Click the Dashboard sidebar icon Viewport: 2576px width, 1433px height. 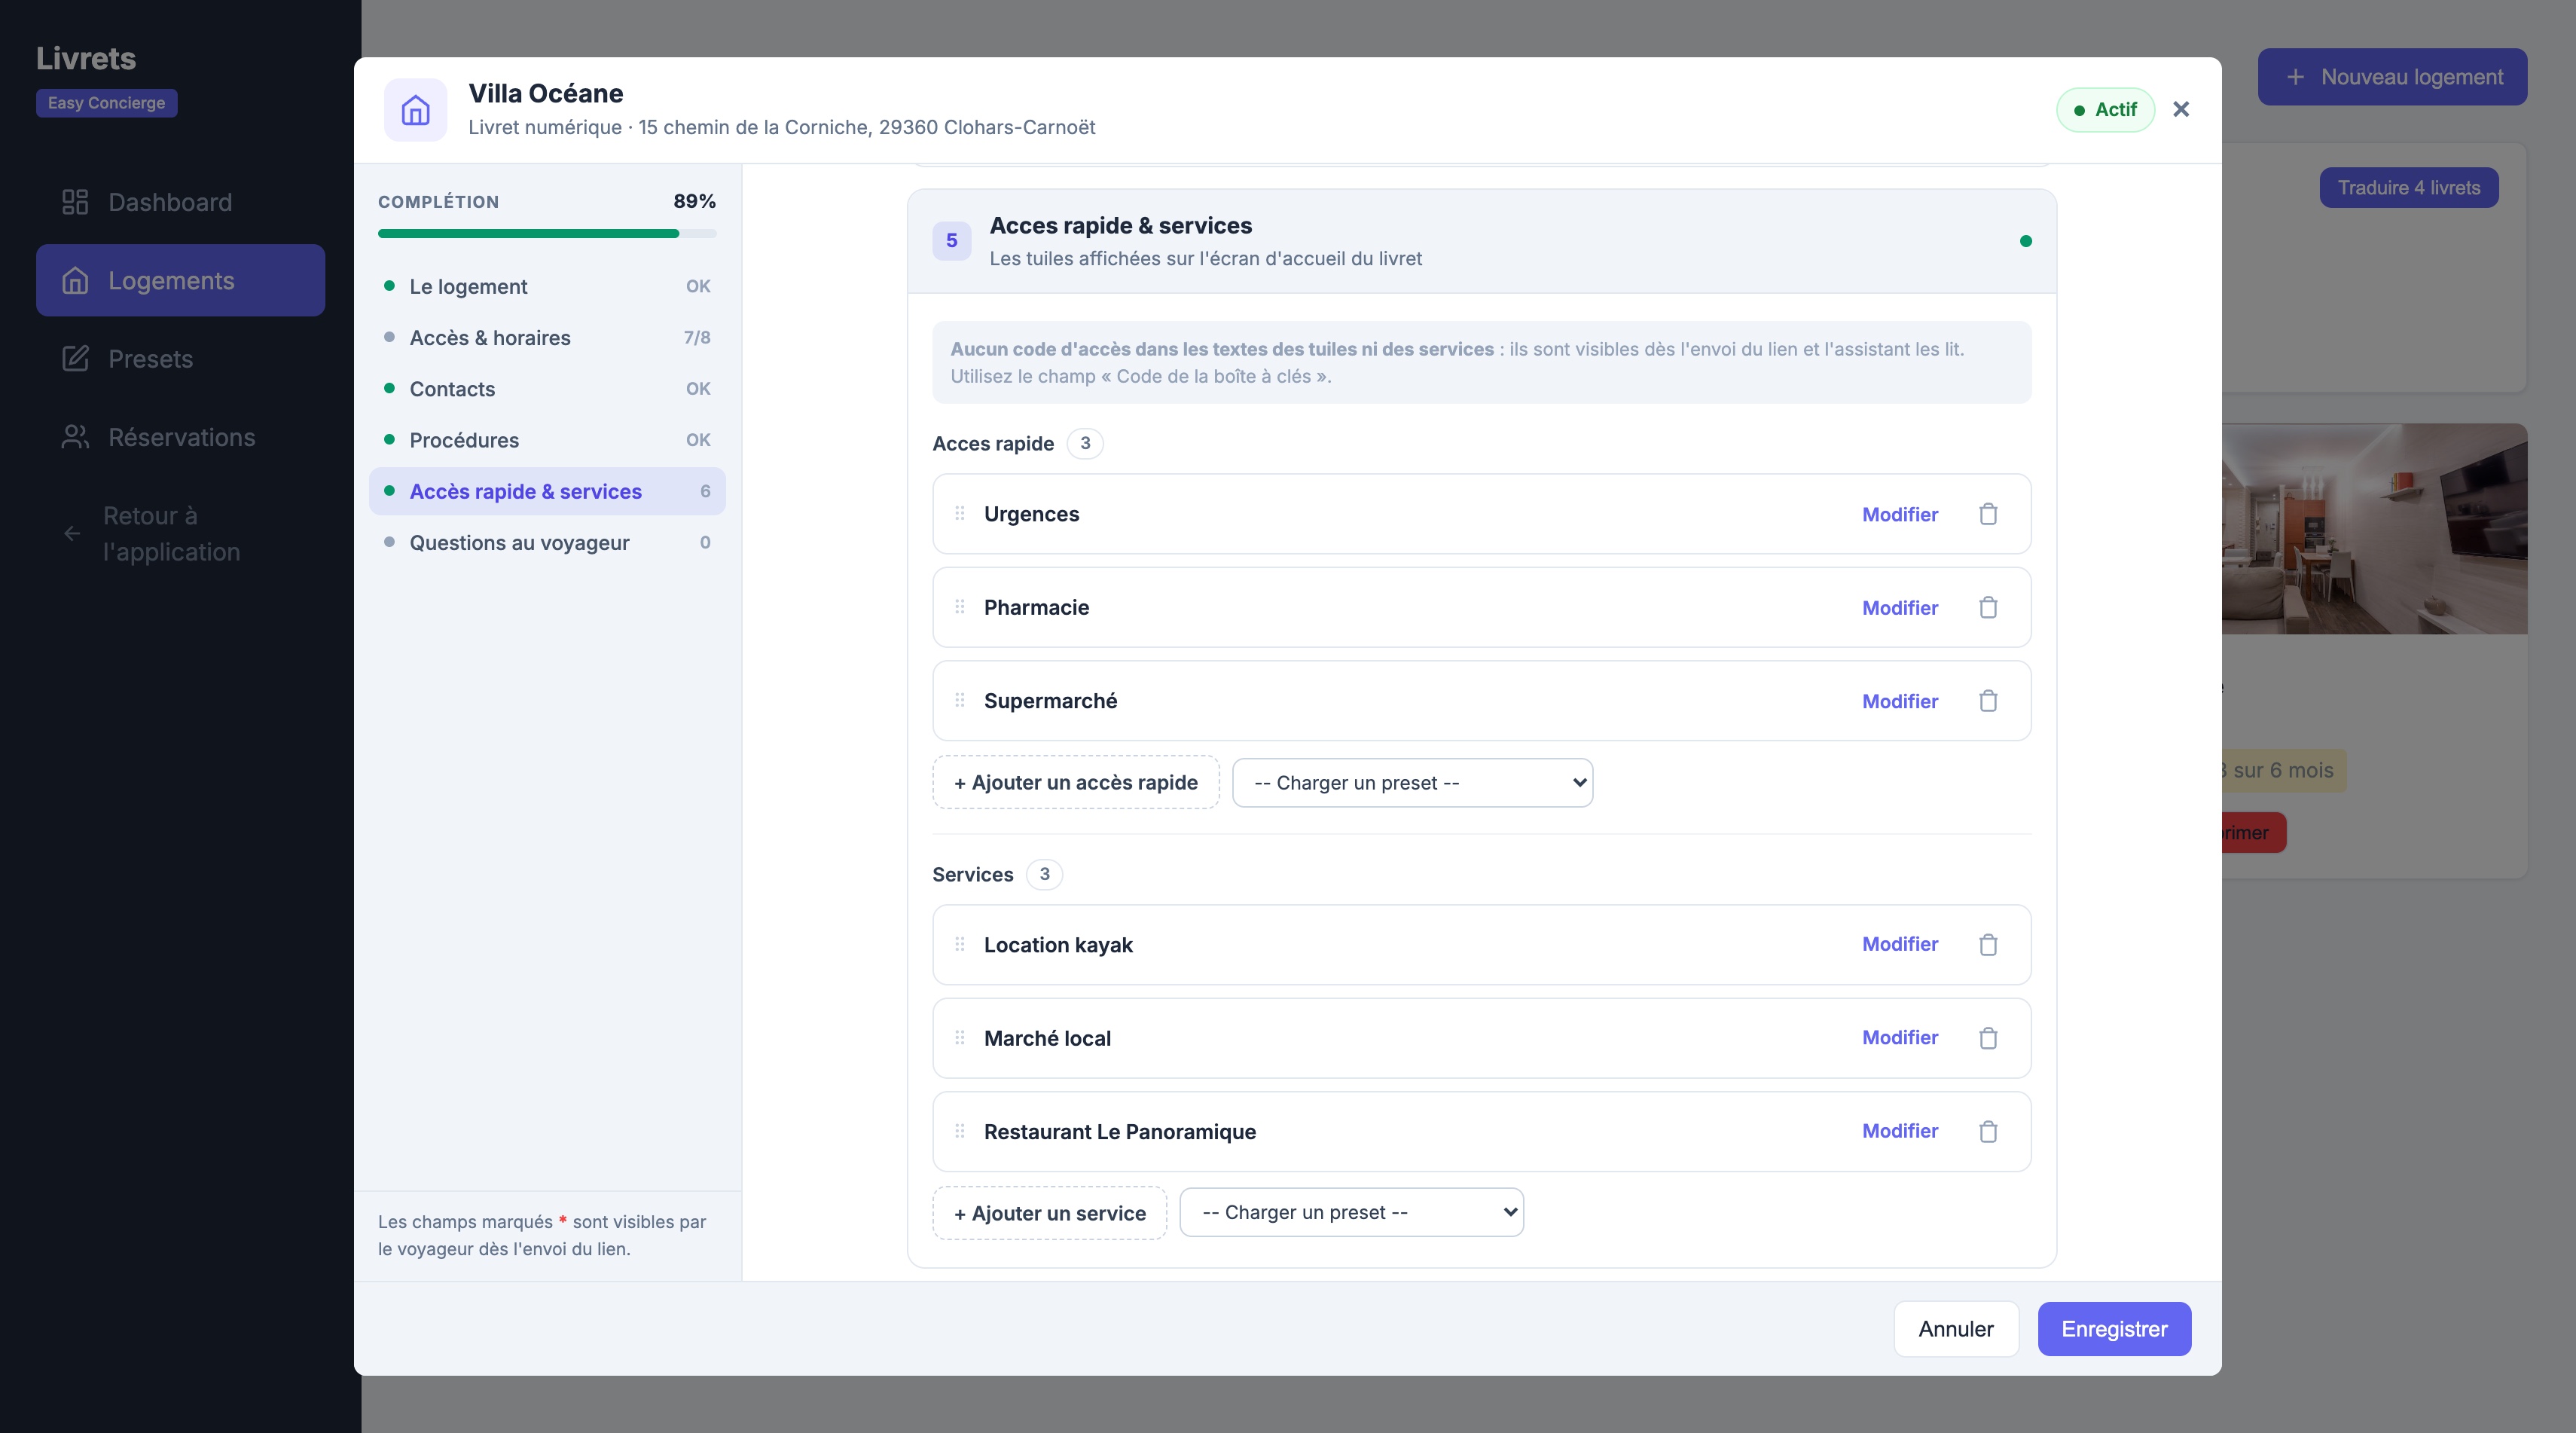coord(75,202)
